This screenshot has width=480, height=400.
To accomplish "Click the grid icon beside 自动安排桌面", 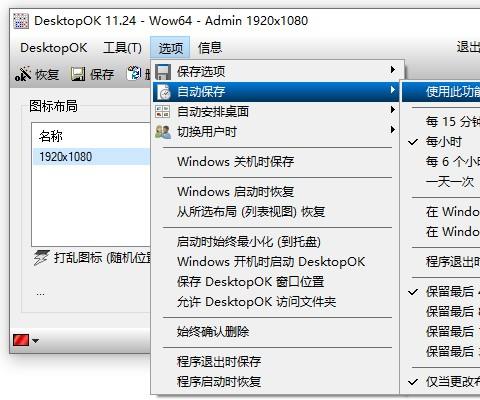I will coord(163,112).
